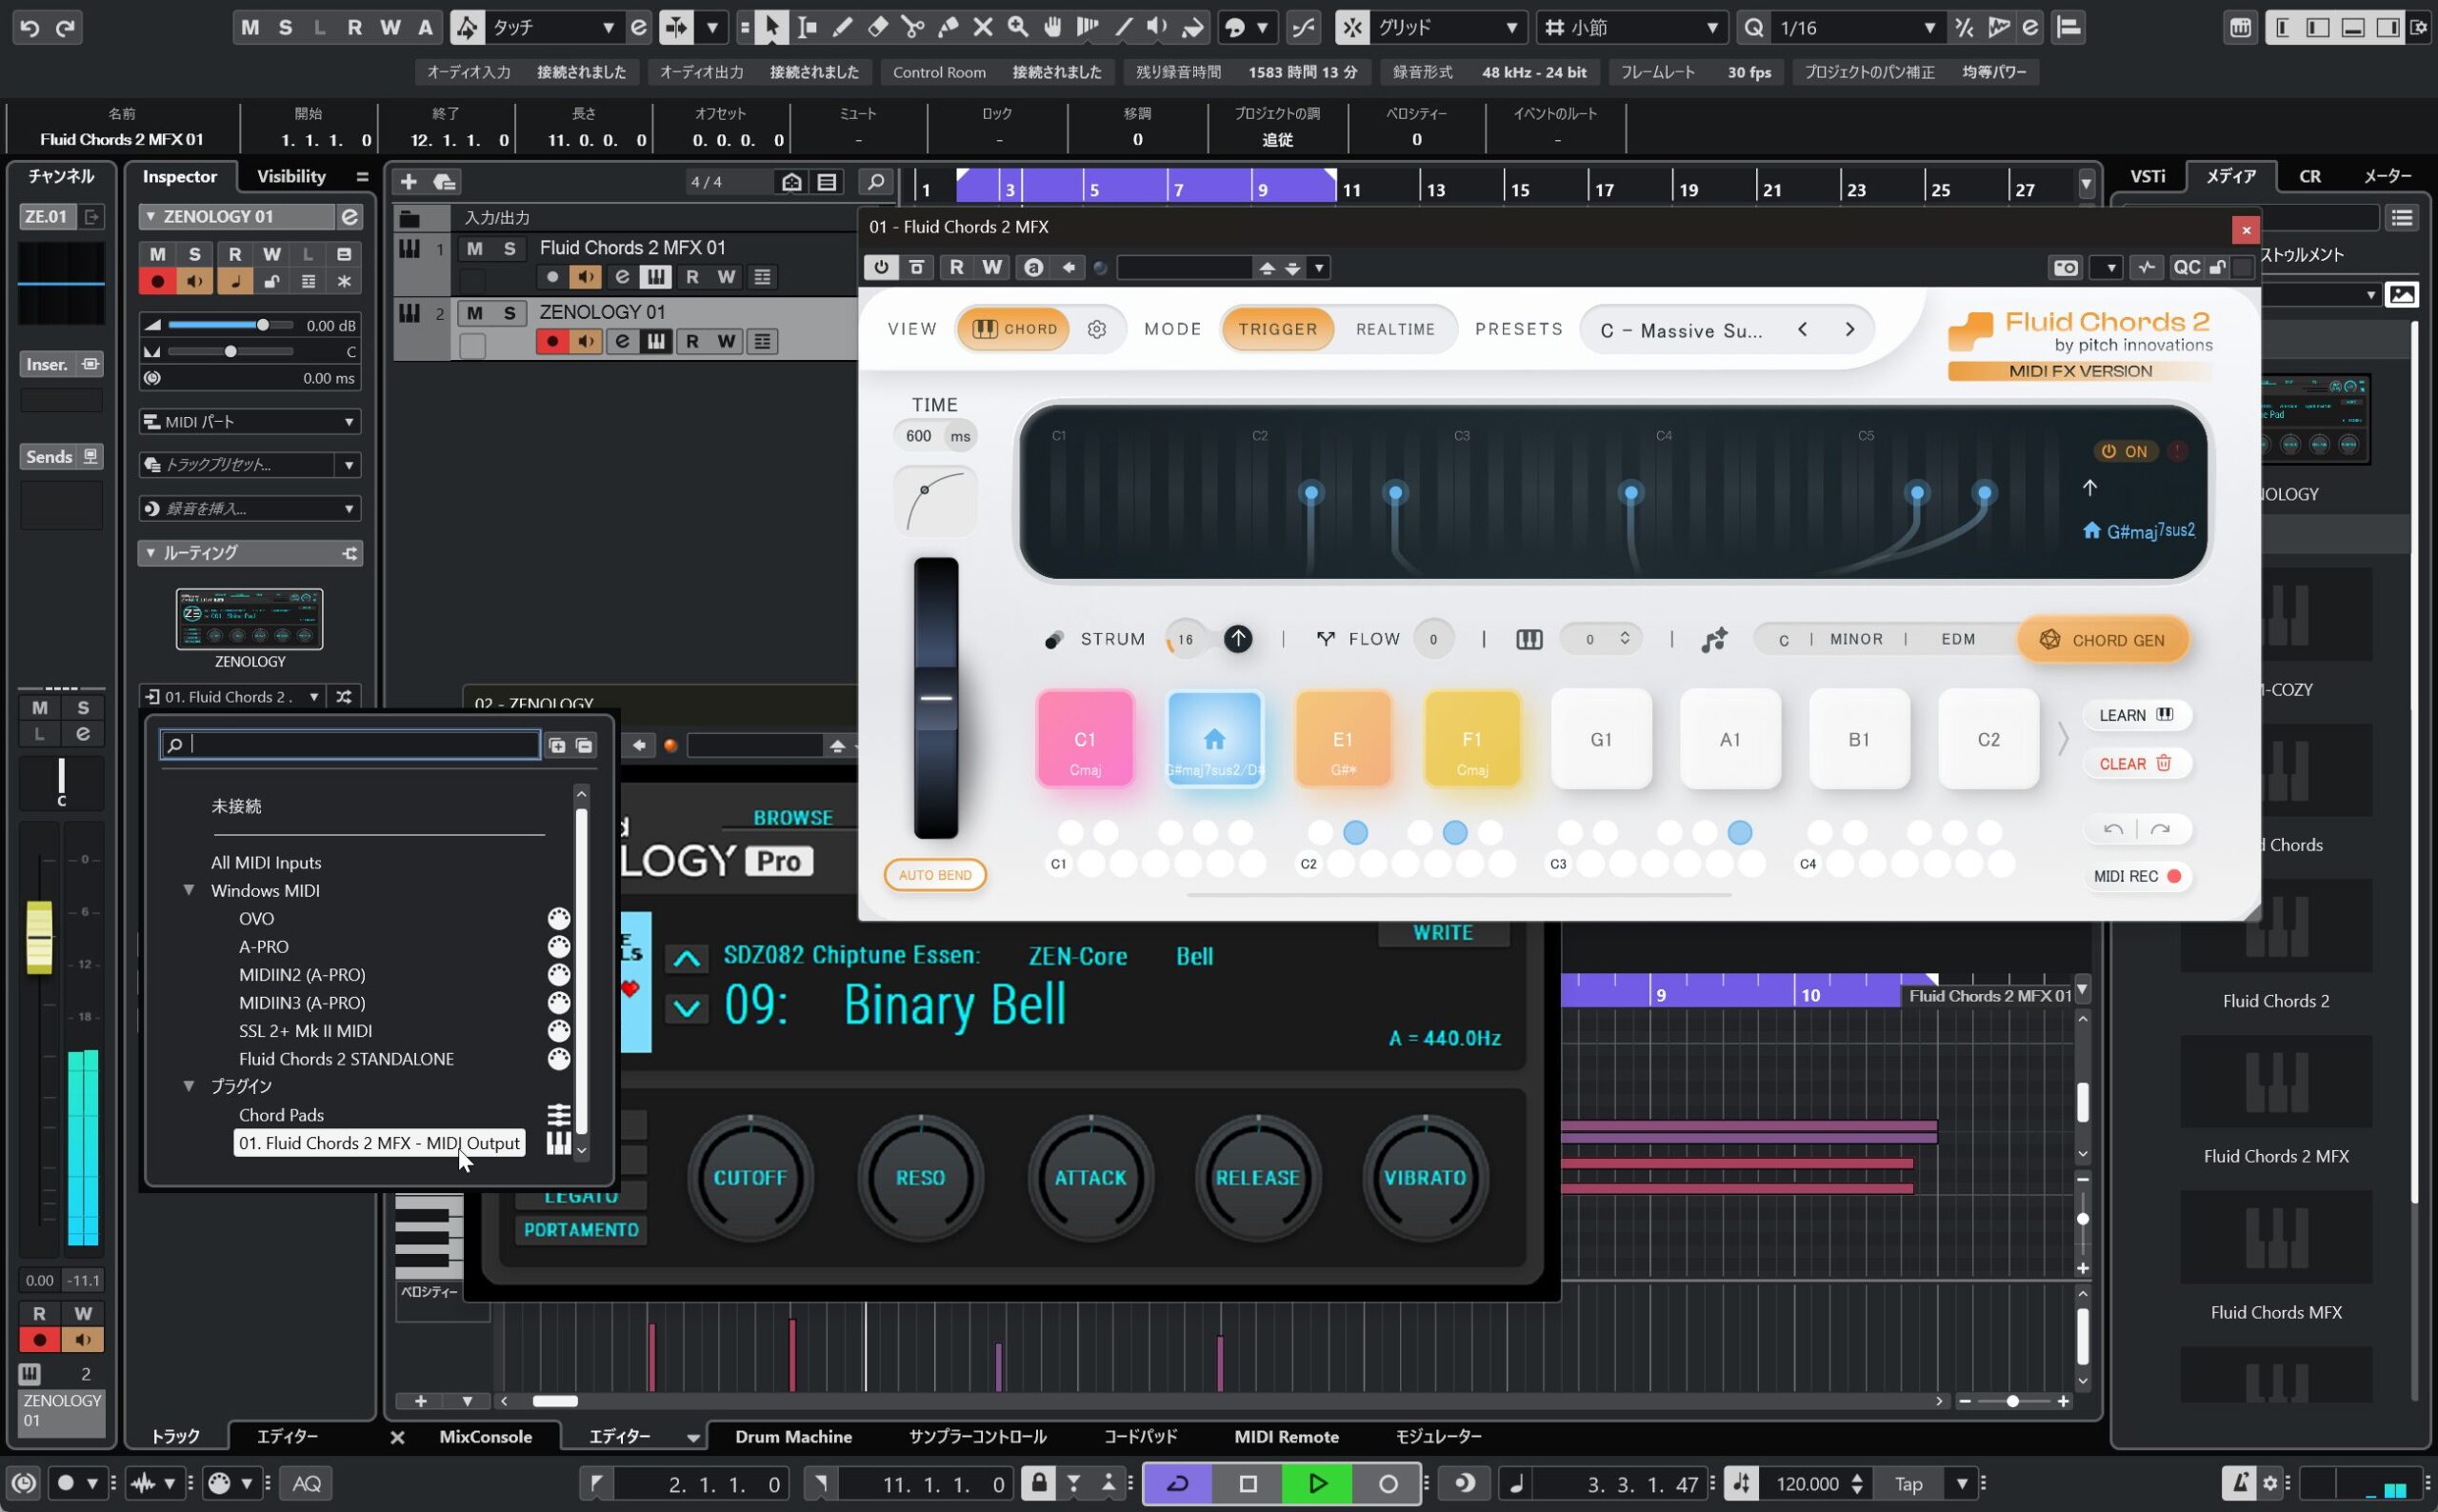2438x1512 pixels.
Task: Click the BROWSE button in ZENOLOGY window
Action: pyautogui.click(x=793, y=818)
